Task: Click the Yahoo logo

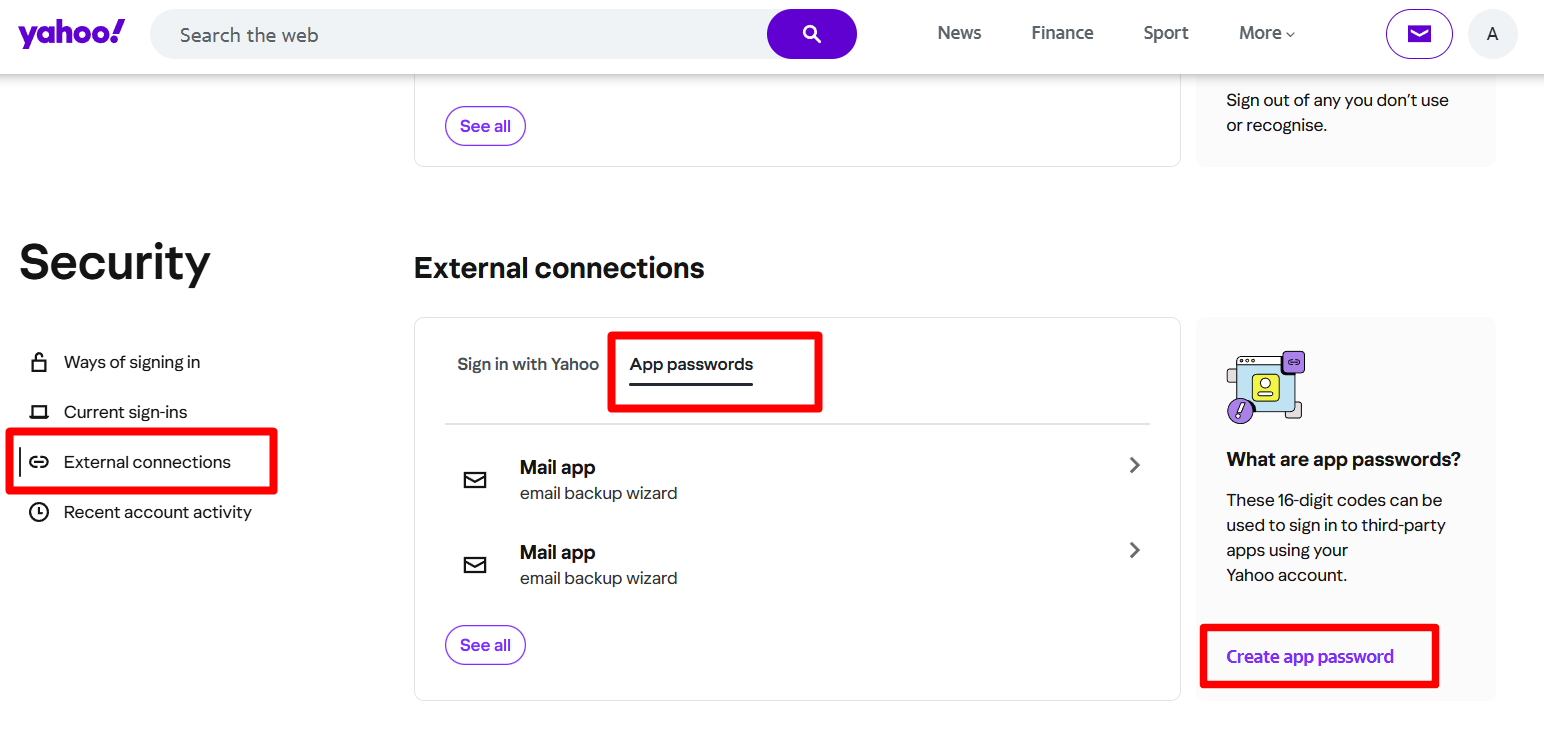Action: coord(72,34)
